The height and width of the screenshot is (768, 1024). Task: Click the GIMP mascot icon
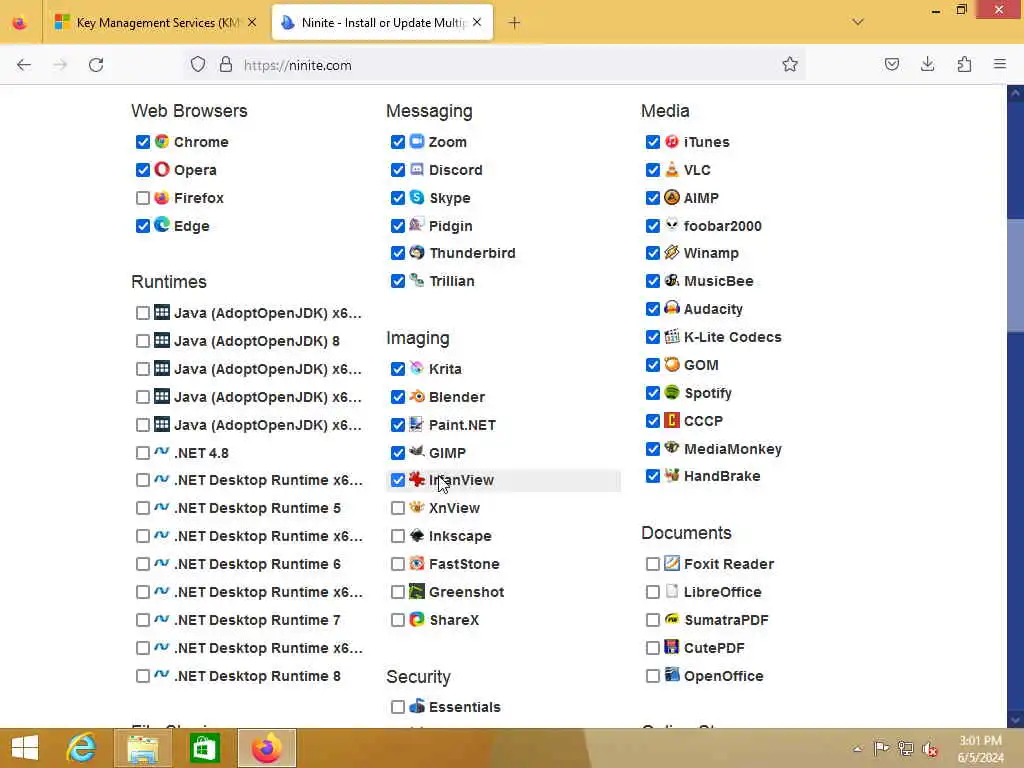(x=417, y=452)
